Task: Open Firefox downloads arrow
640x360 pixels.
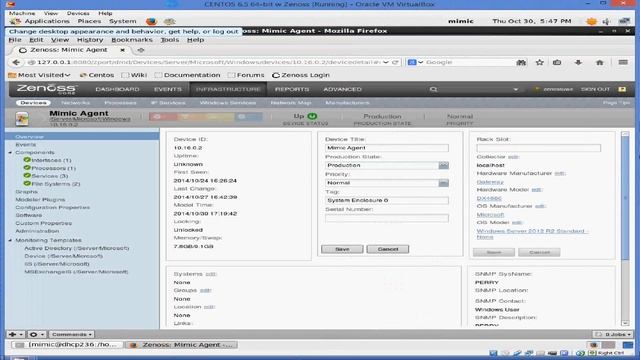Action: 578,62
